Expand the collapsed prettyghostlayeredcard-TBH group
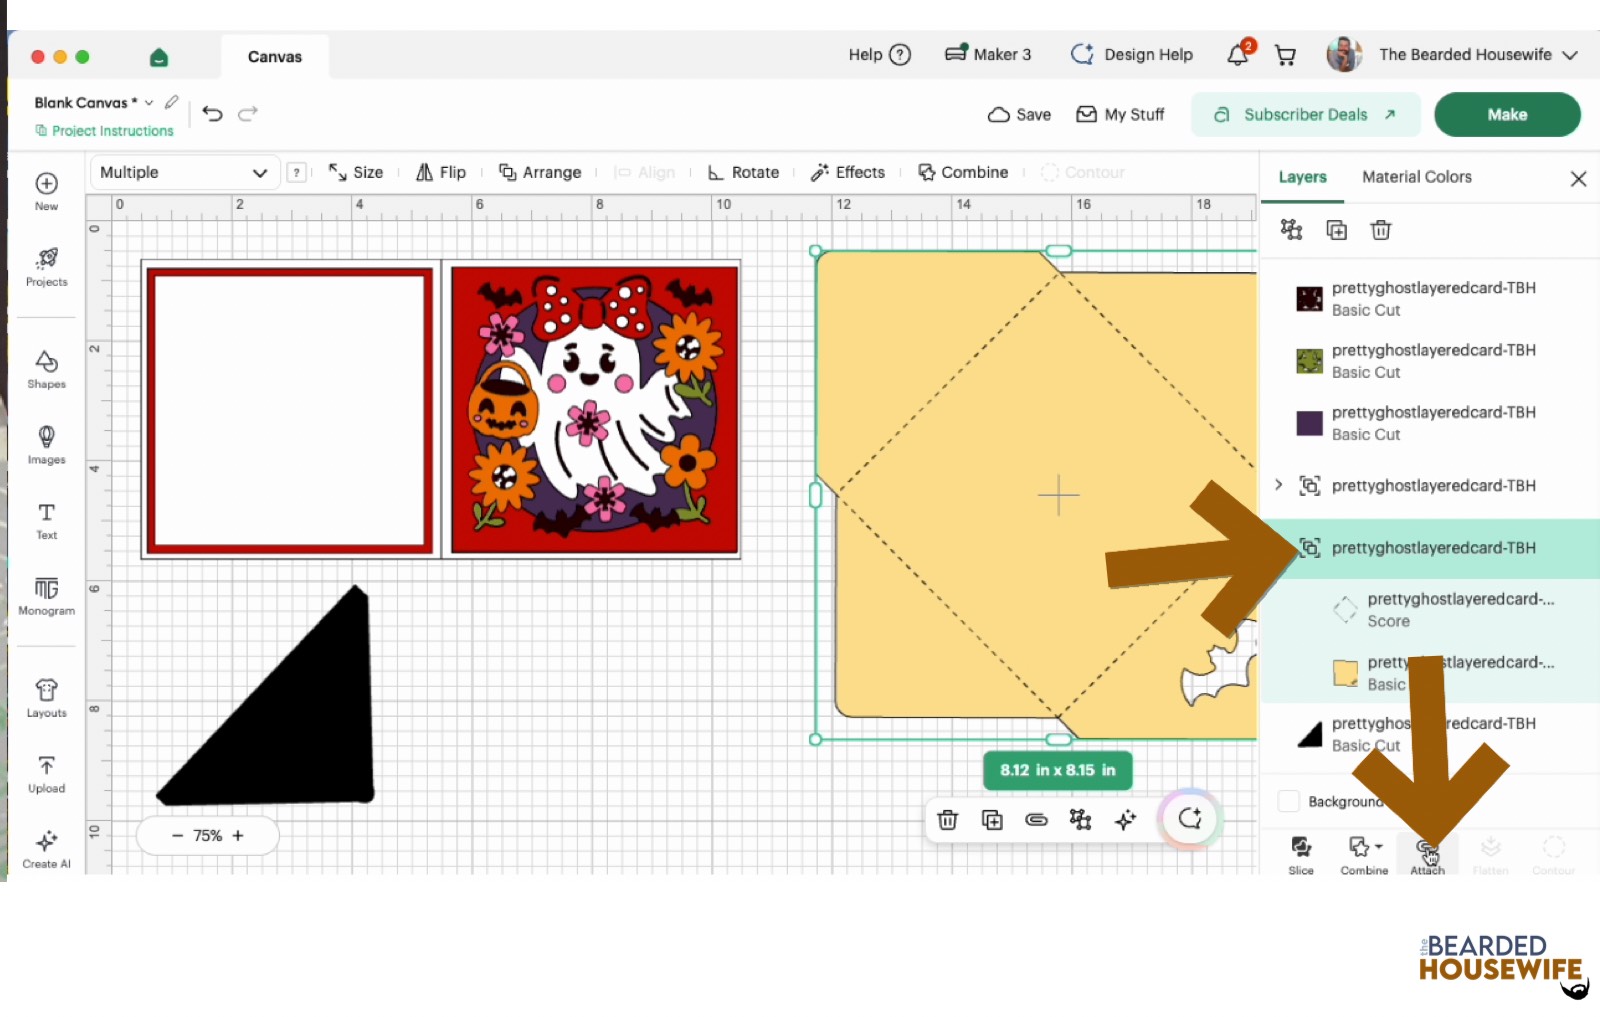 pyautogui.click(x=1278, y=485)
